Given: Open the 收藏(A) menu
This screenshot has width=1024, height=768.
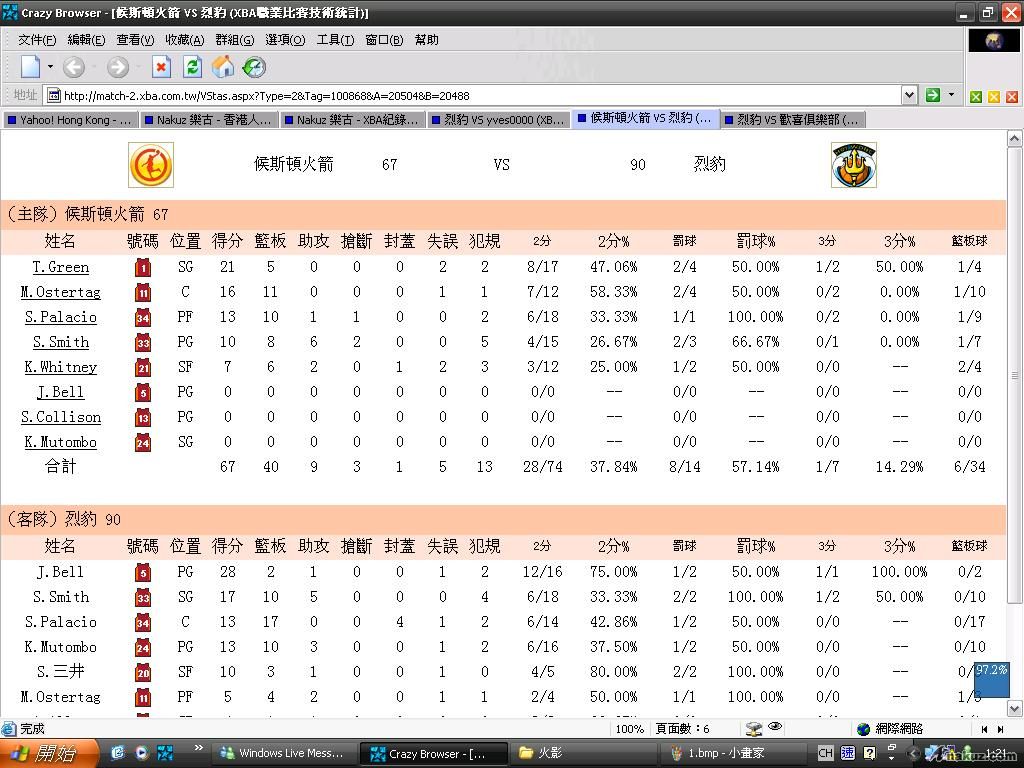Looking at the screenshot, I should coord(185,40).
